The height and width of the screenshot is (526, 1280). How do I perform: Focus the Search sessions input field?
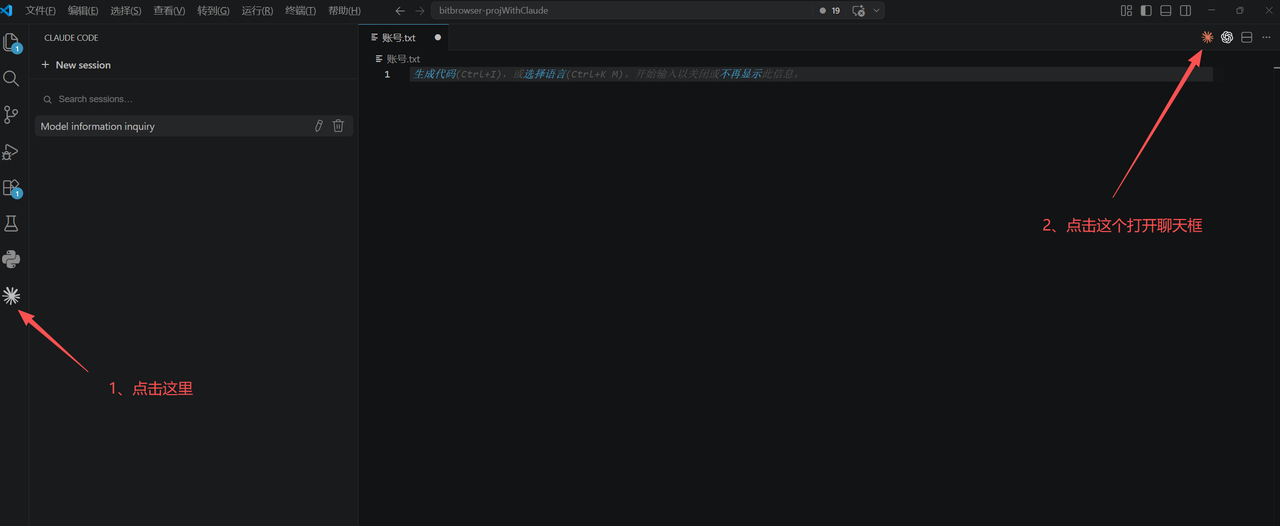point(195,99)
